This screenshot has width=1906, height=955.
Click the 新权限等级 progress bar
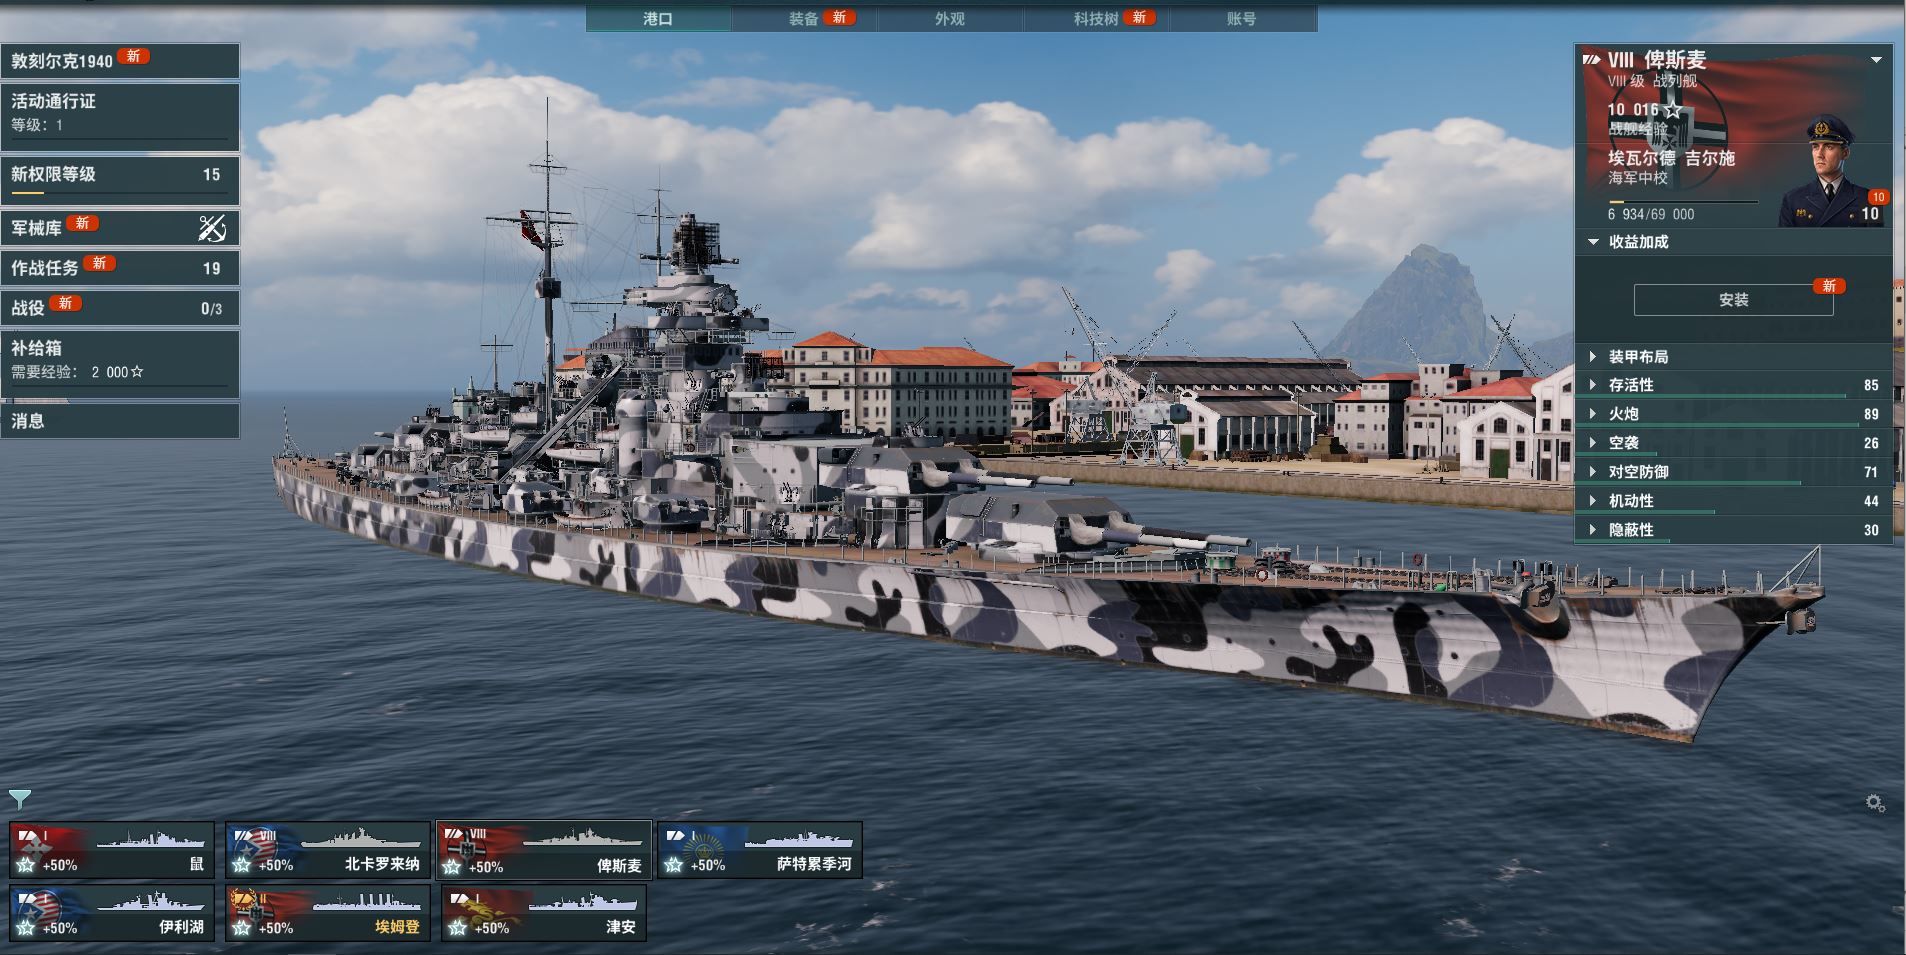click(x=120, y=193)
